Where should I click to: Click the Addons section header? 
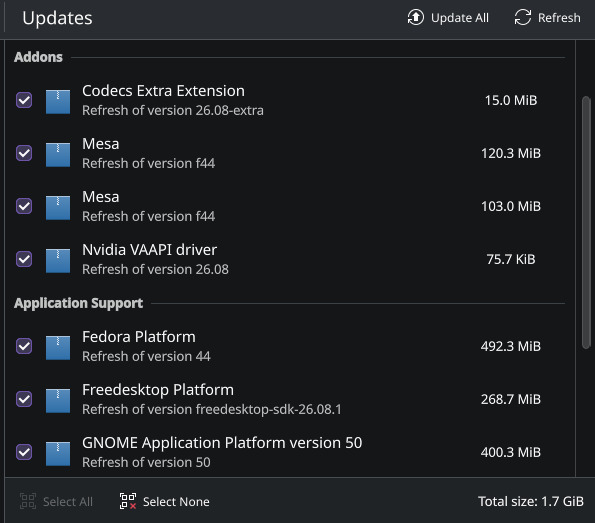click(x=38, y=57)
